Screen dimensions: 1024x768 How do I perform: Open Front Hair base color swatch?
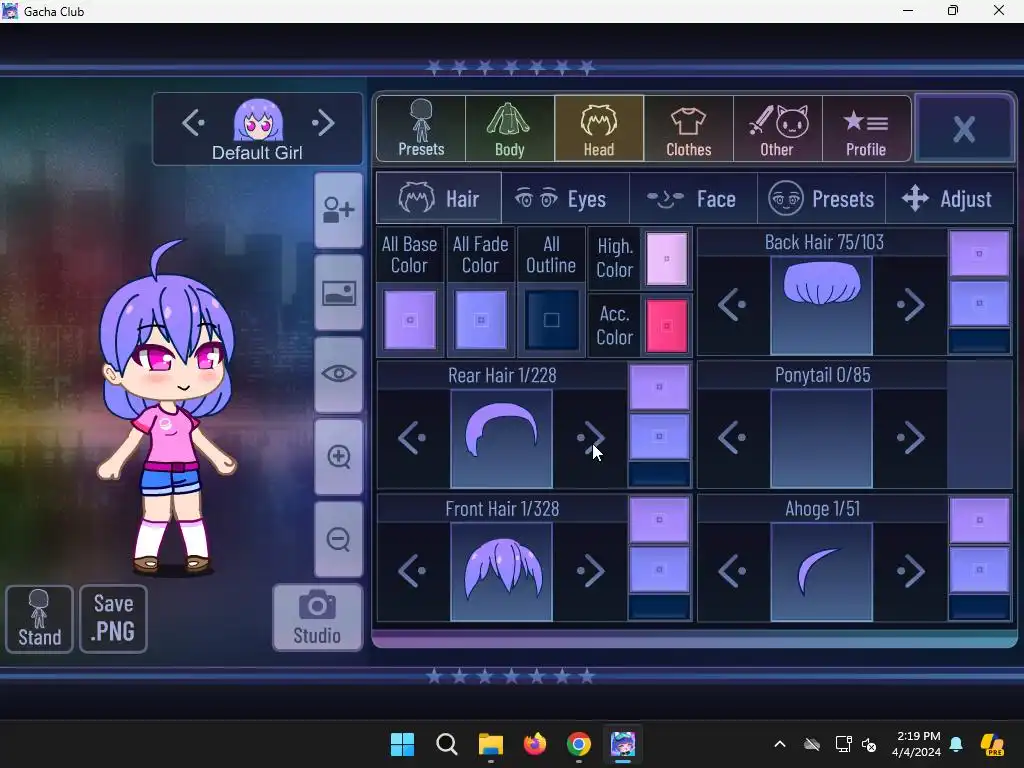(x=660, y=520)
